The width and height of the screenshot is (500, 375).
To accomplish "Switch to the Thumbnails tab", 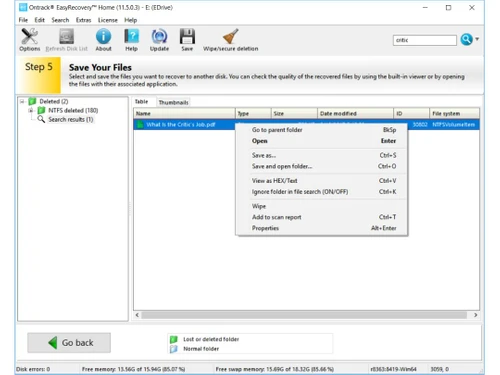I will coord(173,102).
